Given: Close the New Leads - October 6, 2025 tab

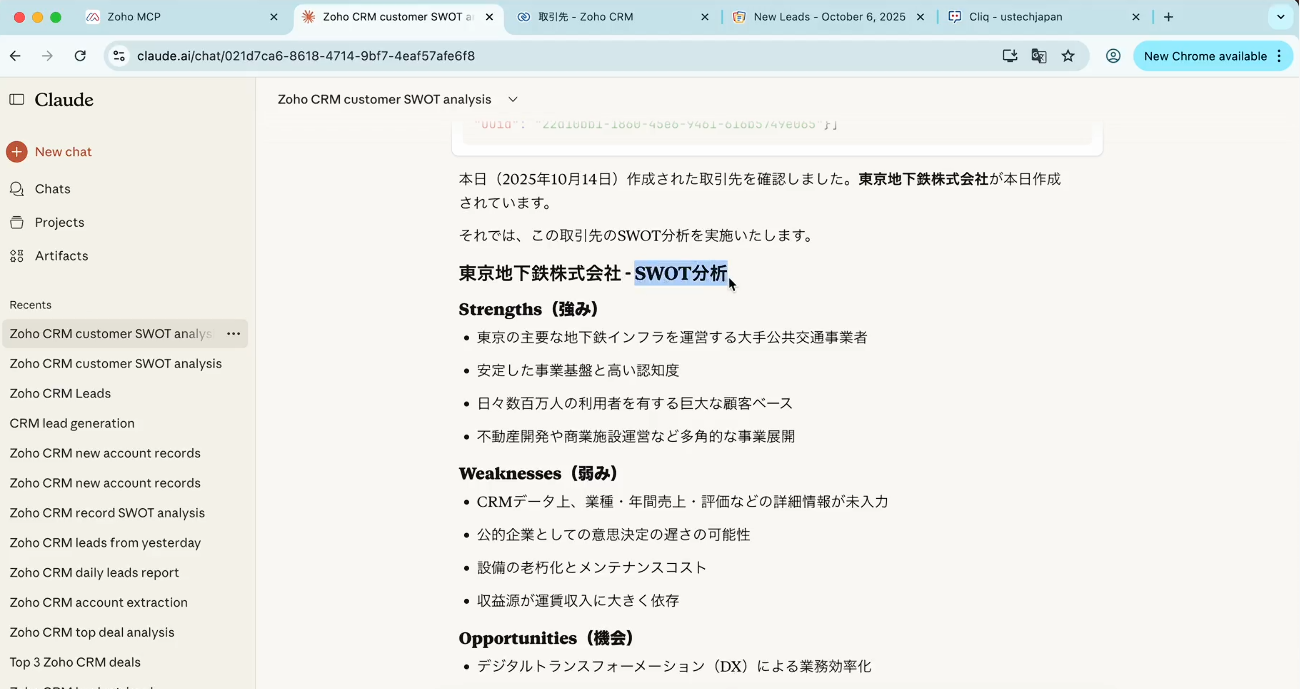Looking at the screenshot, I should click(920, 17).
